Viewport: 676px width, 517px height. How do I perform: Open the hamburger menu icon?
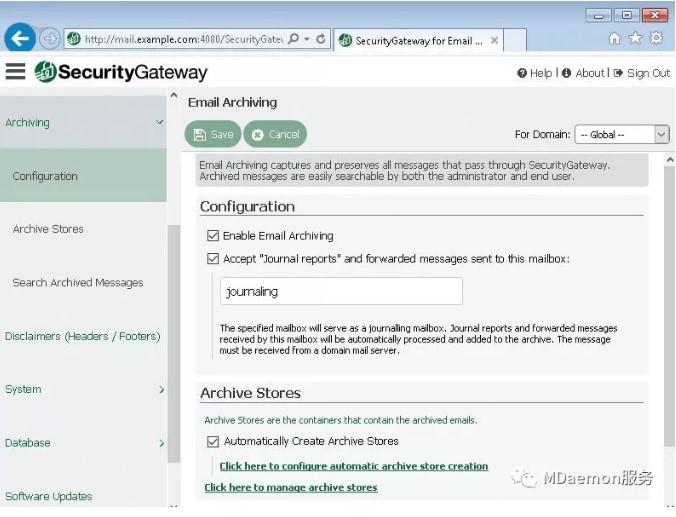pyautogui.click(x=16, y=71)
